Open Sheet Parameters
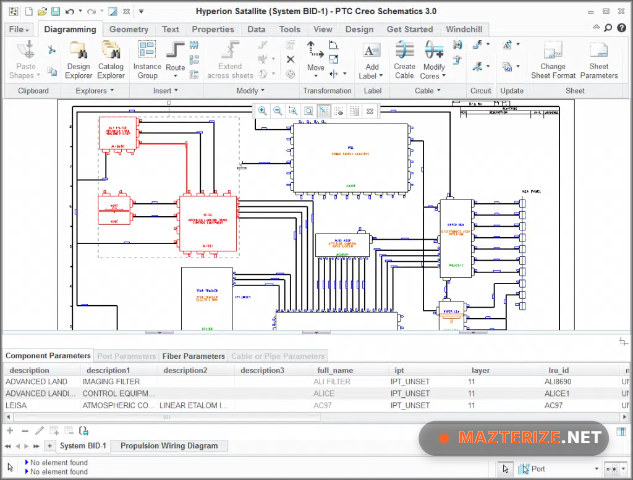This screenshot has height=480, width=633. [599, 60]
